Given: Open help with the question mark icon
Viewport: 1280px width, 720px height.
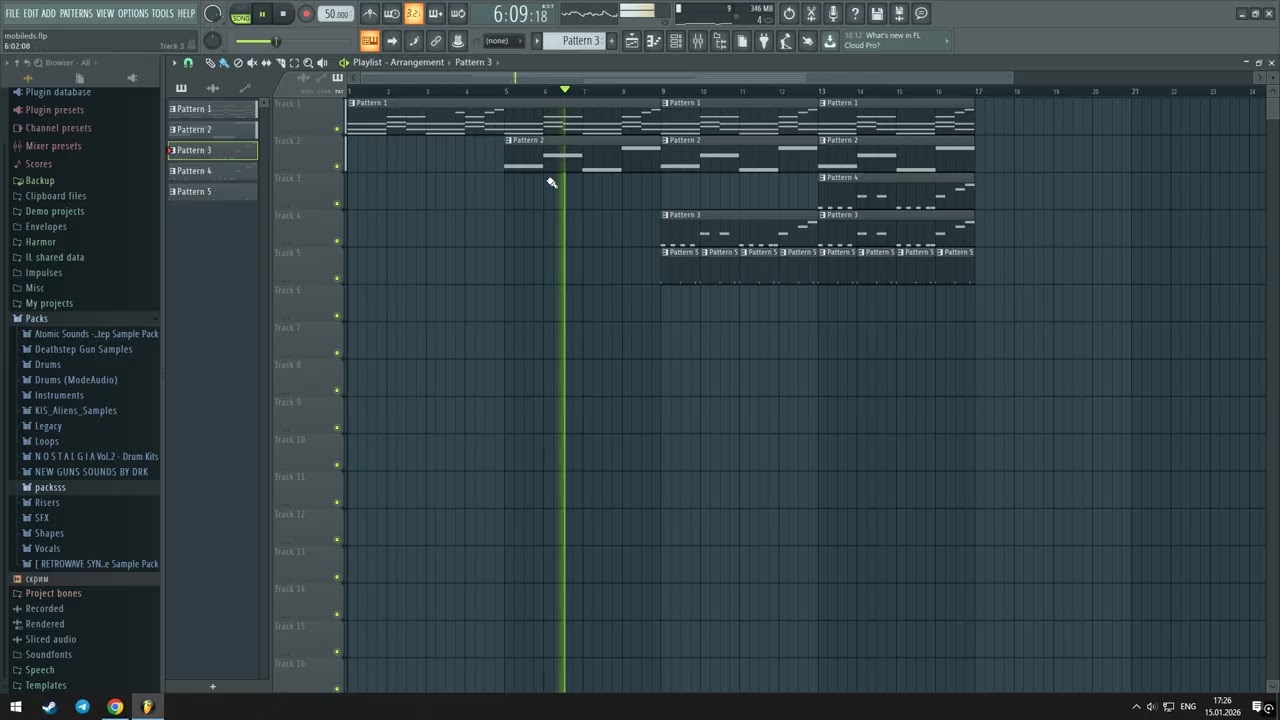Looking at the screenshot, I should click(854, 13).
